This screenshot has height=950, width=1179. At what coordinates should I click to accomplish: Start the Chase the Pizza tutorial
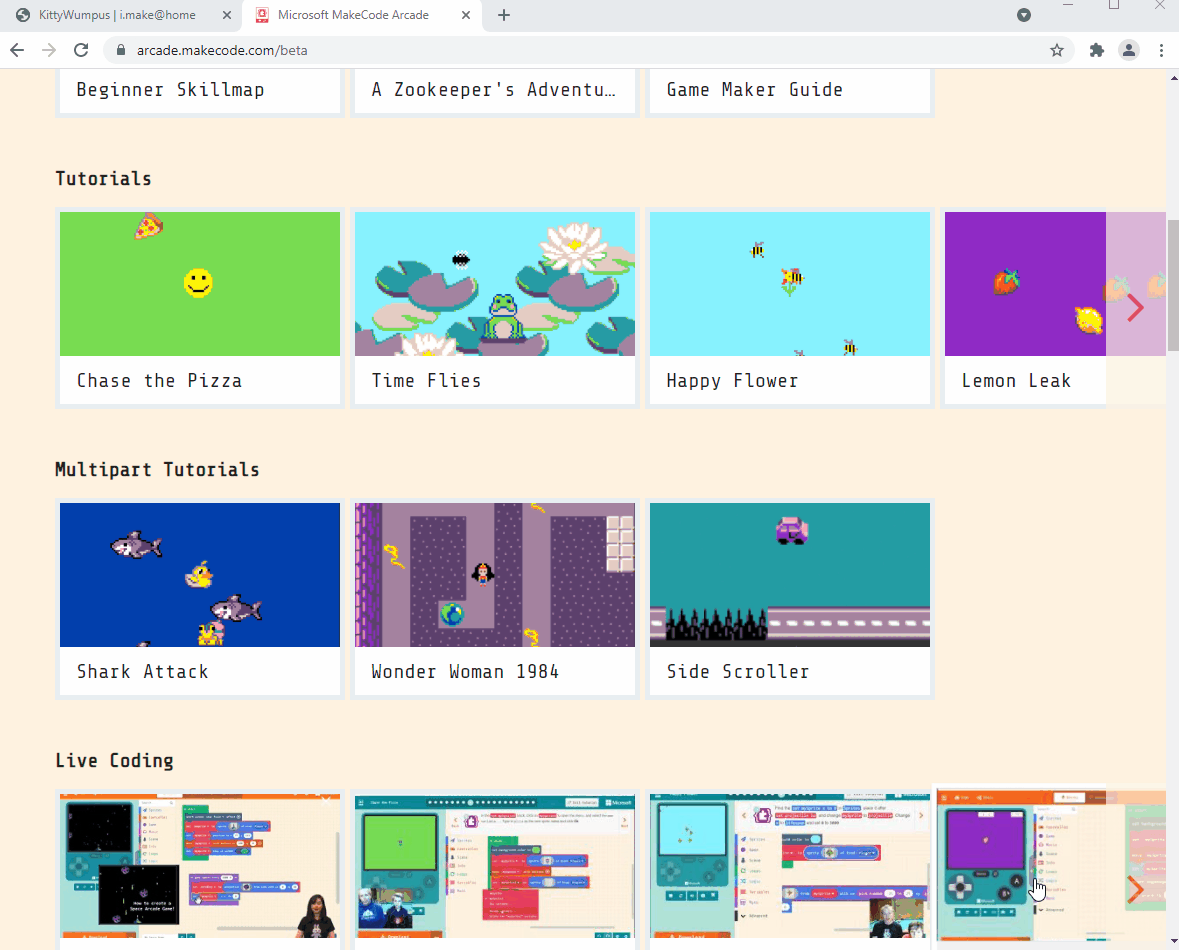[200, 308]
